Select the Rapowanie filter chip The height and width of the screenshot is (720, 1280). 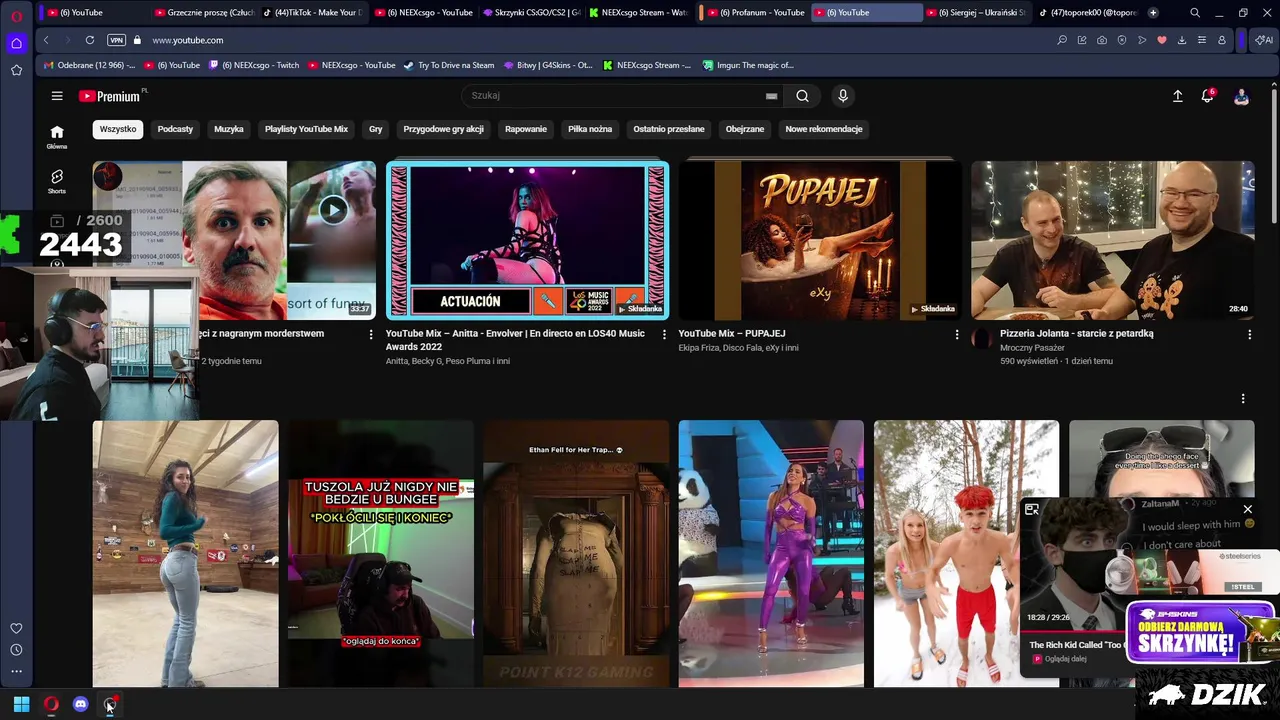click(526, 129)
